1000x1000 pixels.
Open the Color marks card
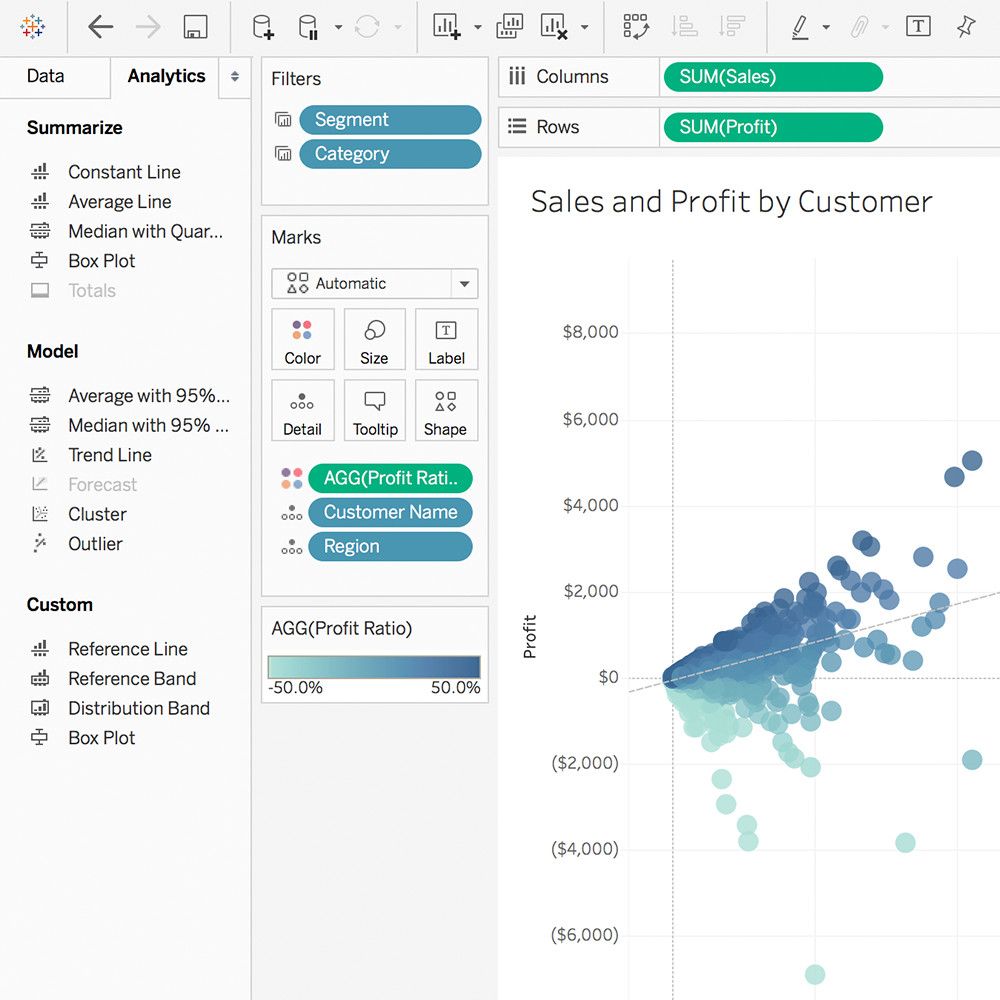(302, 340)
